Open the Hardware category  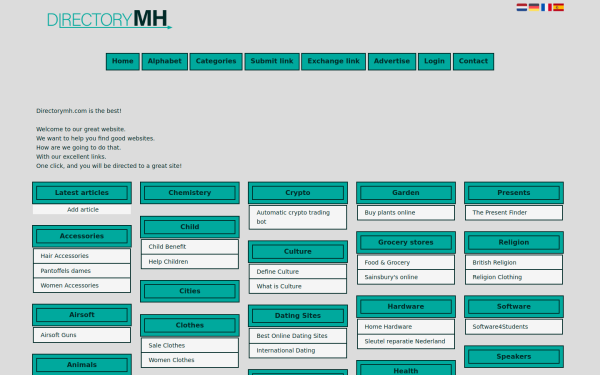pyautogui.click(x=406, y=307)
